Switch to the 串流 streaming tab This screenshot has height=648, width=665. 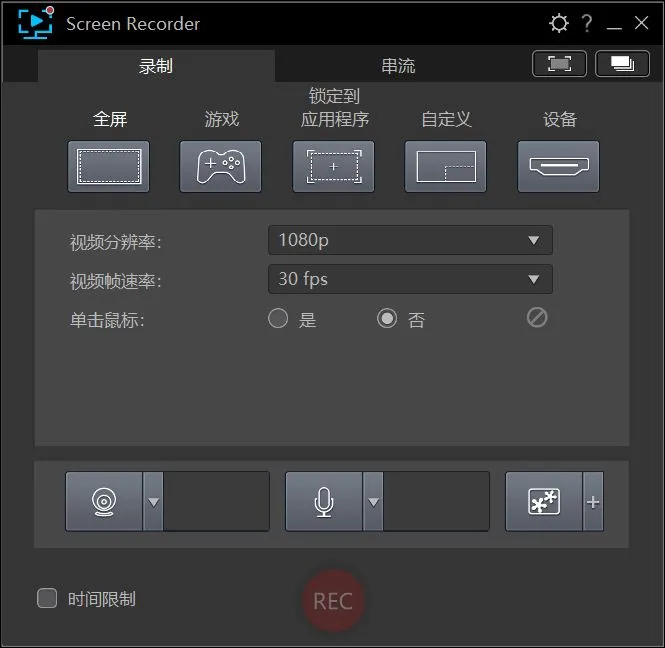(x=398, y=66)
